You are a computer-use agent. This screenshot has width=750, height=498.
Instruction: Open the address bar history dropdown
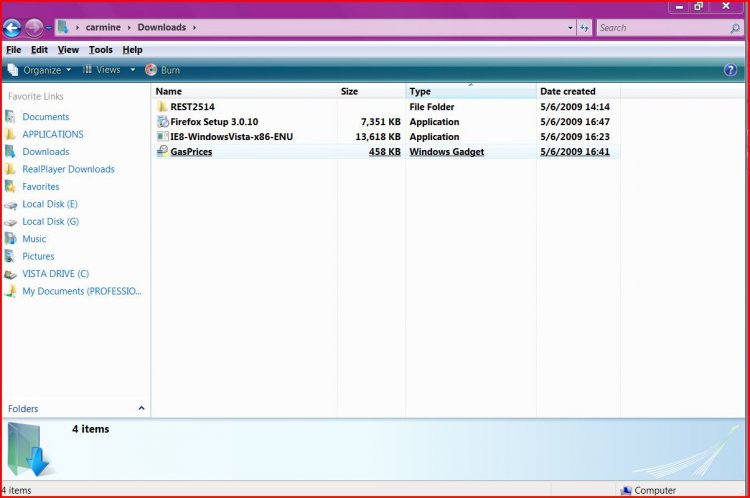(x=570, y=28)
